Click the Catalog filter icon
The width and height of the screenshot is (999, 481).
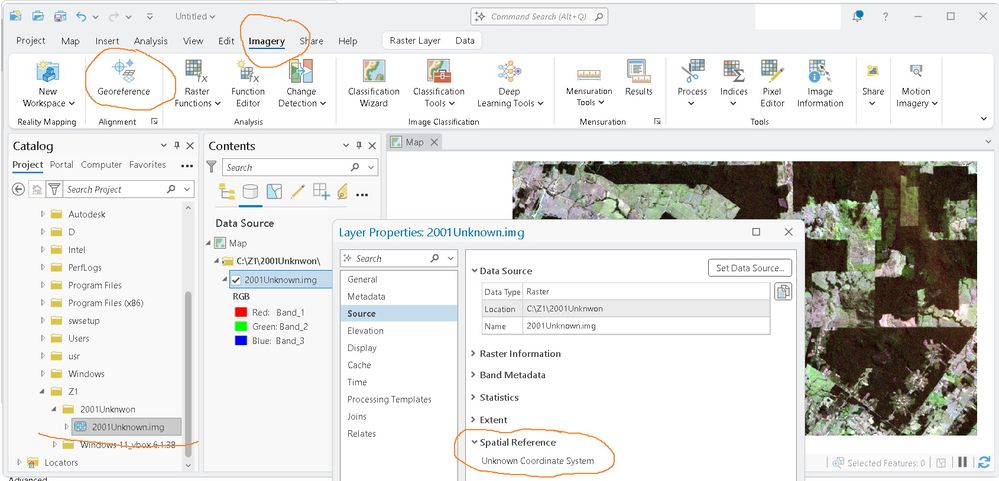coord(55,189)
